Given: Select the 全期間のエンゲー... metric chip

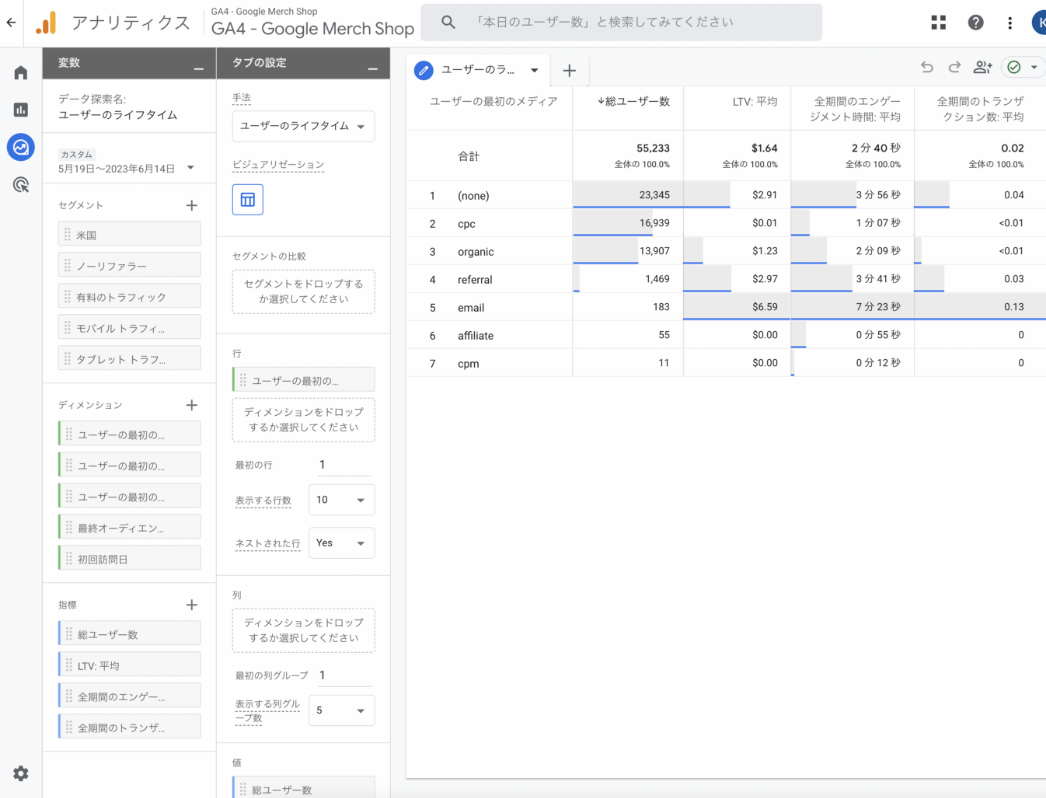Looking at the screenshot, I should 129,697.
